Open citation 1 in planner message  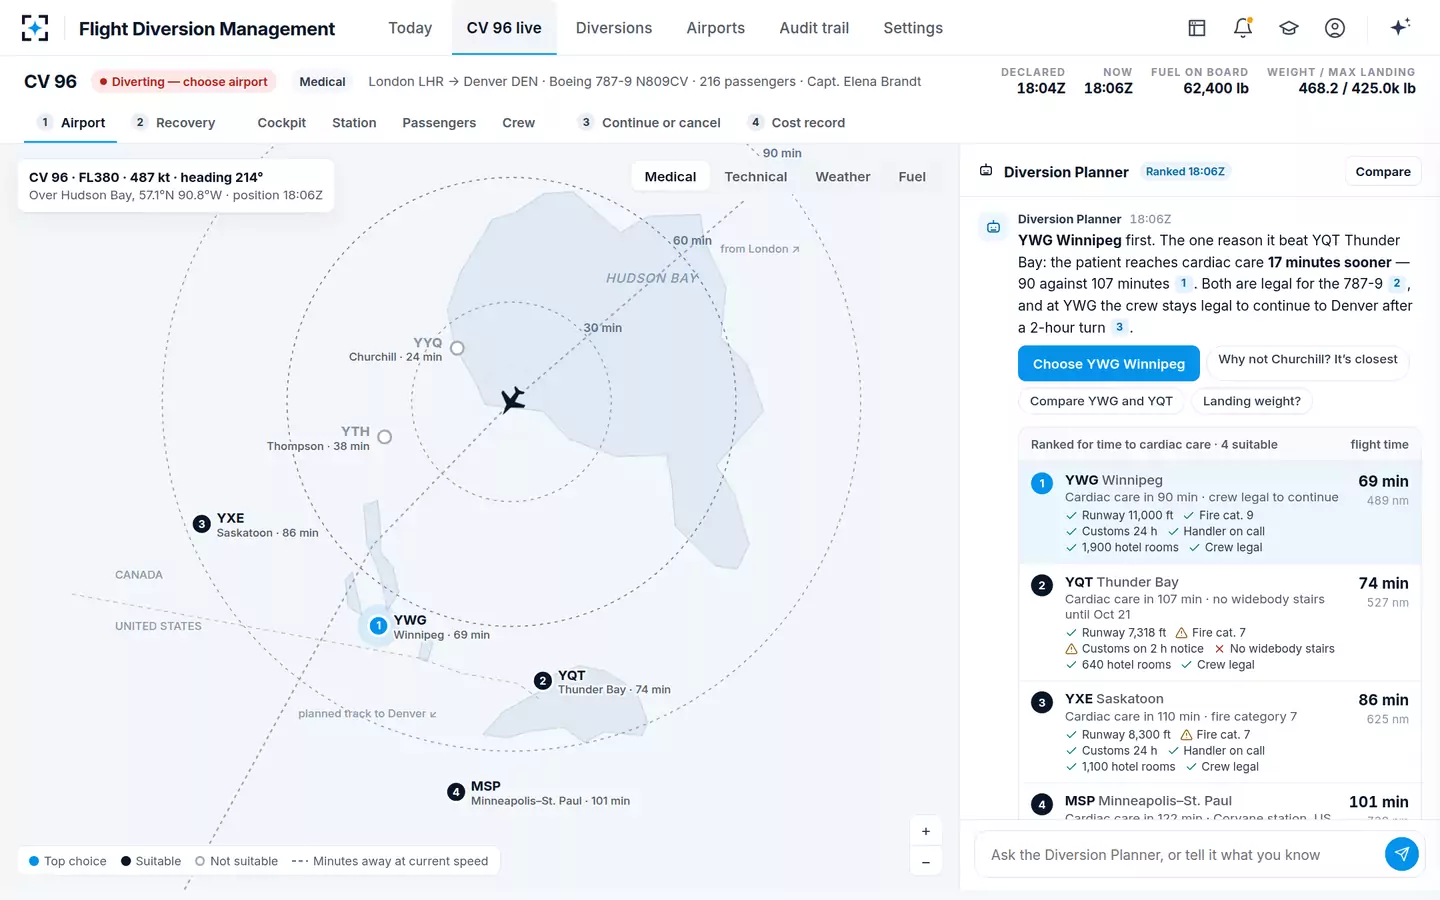pos(1184,284)
